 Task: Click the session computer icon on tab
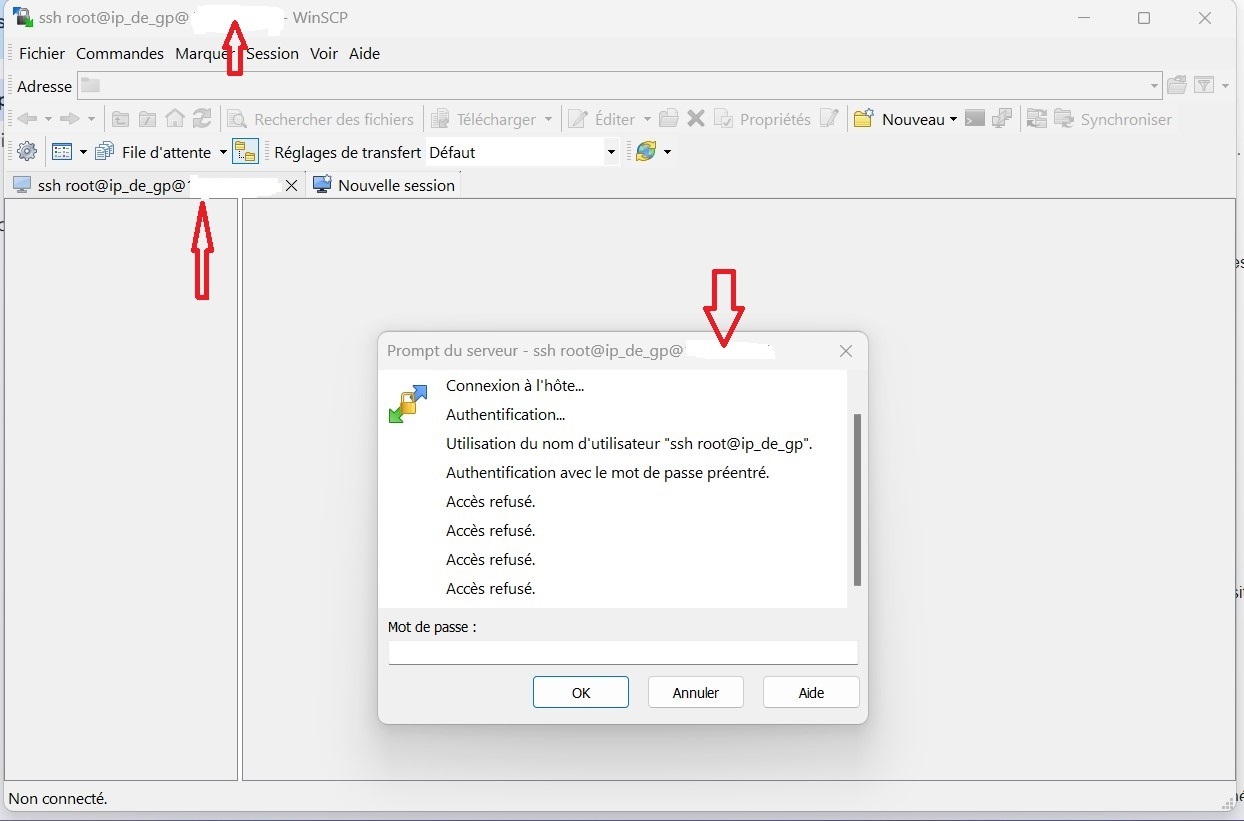coord(22,185)
